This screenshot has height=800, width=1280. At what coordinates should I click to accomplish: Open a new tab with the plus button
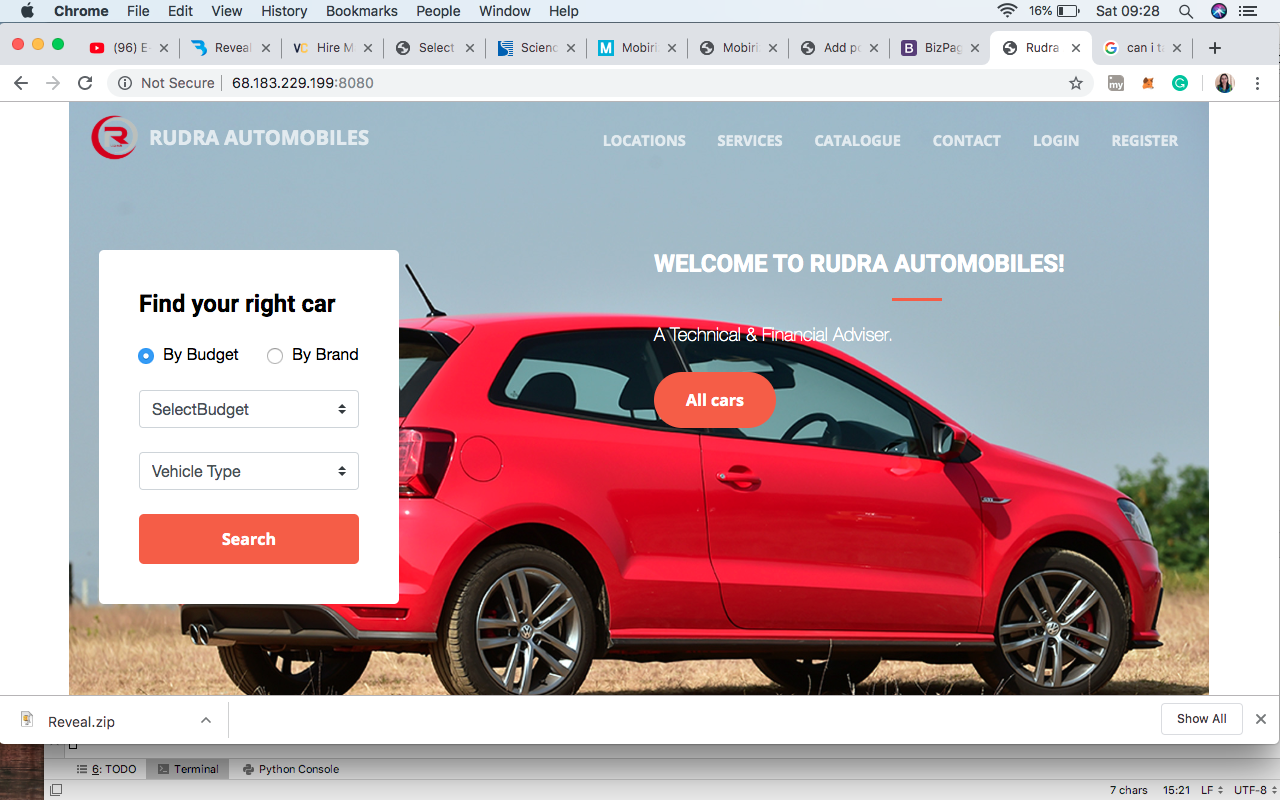[1215, 48]
